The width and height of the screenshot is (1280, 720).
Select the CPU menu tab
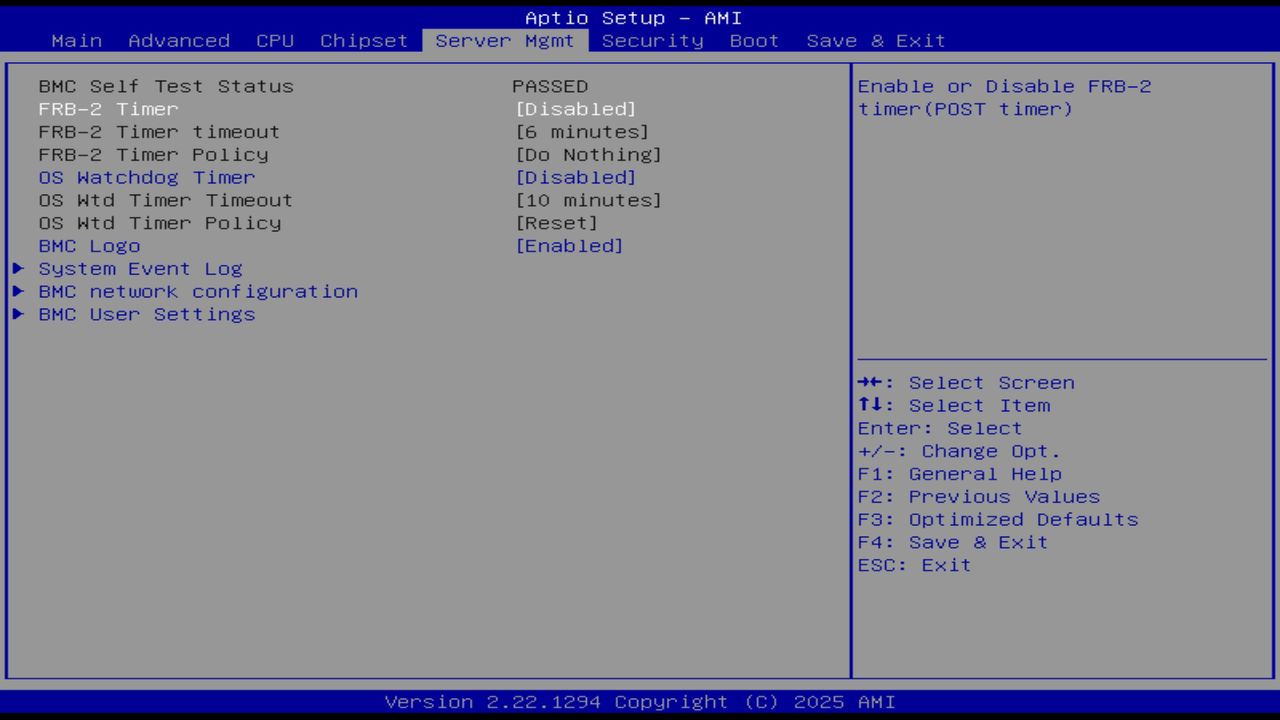tap(275, 40)
